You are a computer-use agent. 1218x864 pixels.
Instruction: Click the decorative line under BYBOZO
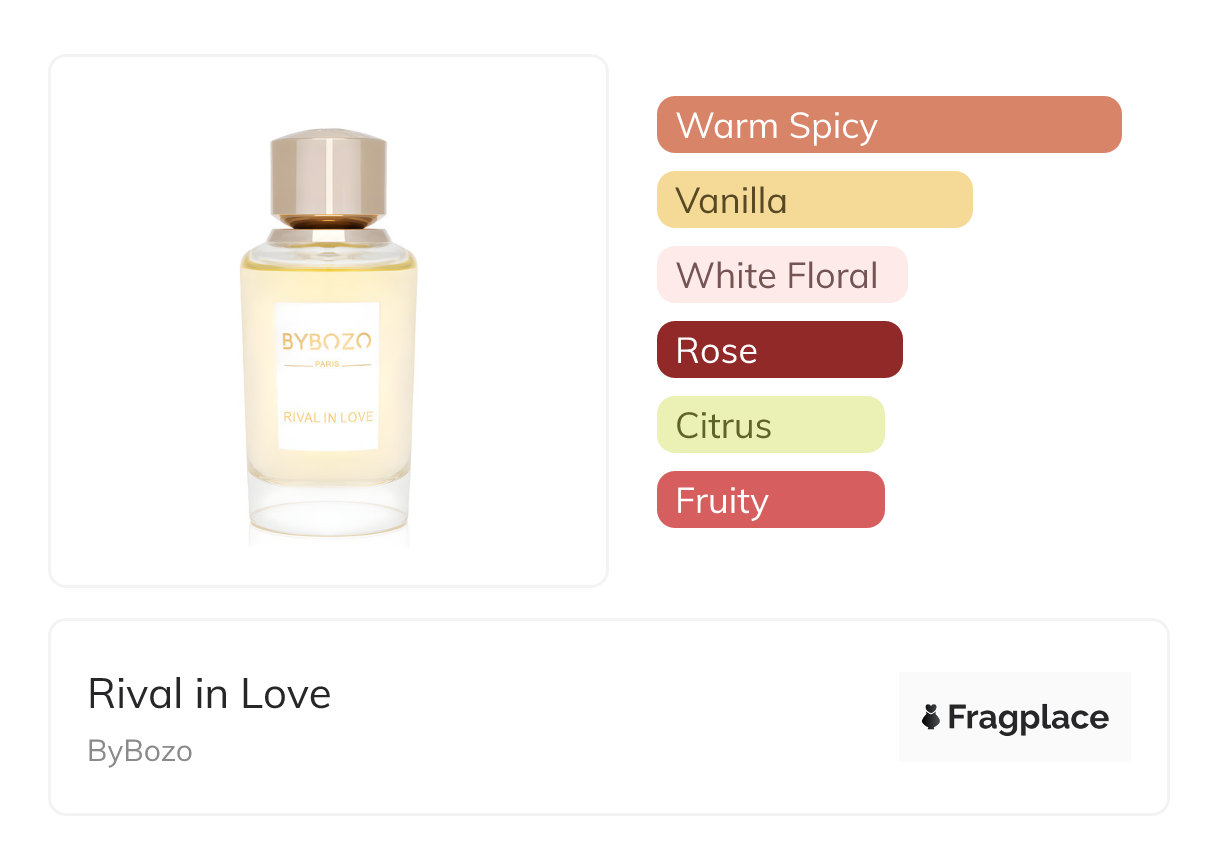click(x=298, y=365)
